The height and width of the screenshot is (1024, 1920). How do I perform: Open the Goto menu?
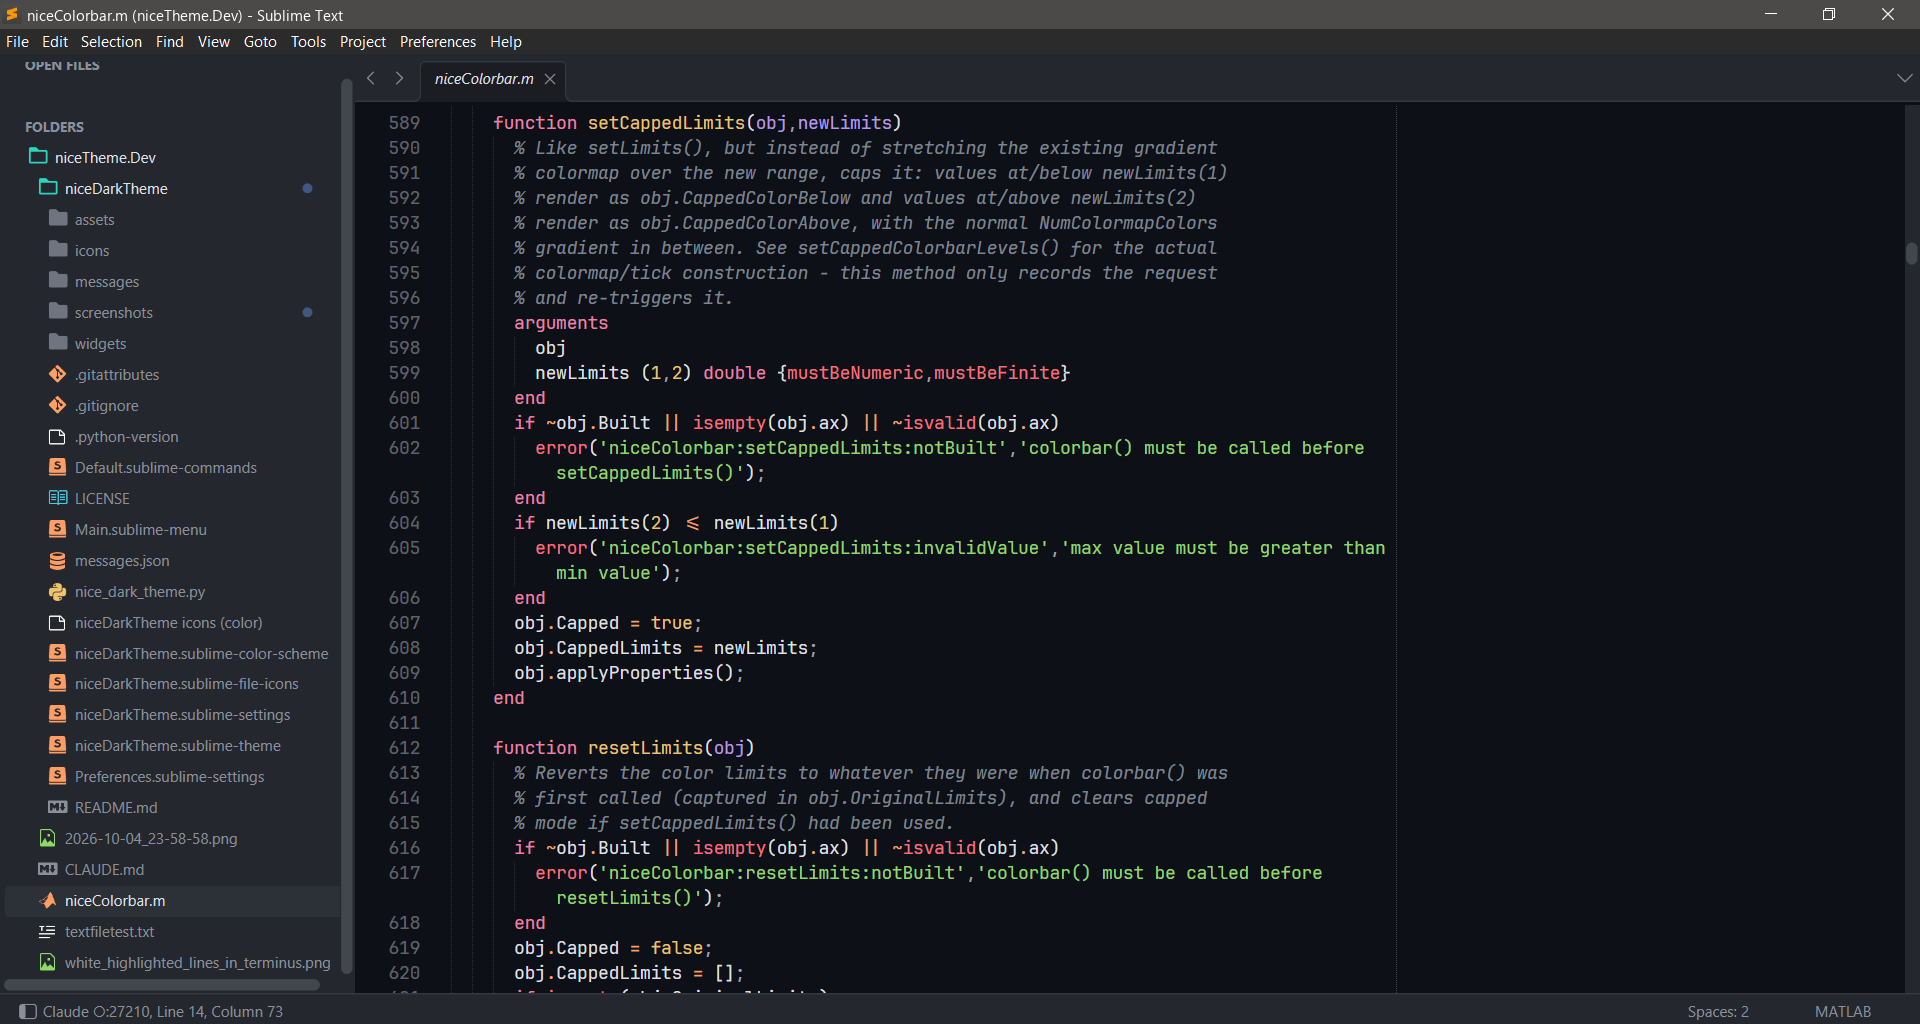(x=260, y=41)
